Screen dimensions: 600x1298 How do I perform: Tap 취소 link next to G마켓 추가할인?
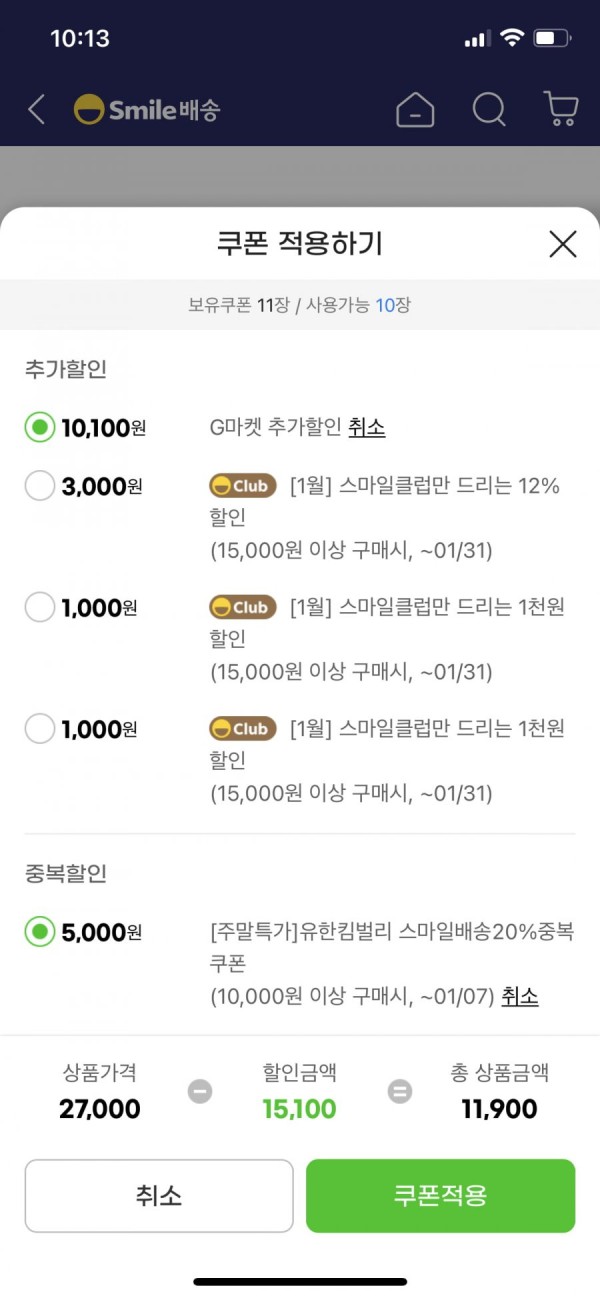[367, 428]
